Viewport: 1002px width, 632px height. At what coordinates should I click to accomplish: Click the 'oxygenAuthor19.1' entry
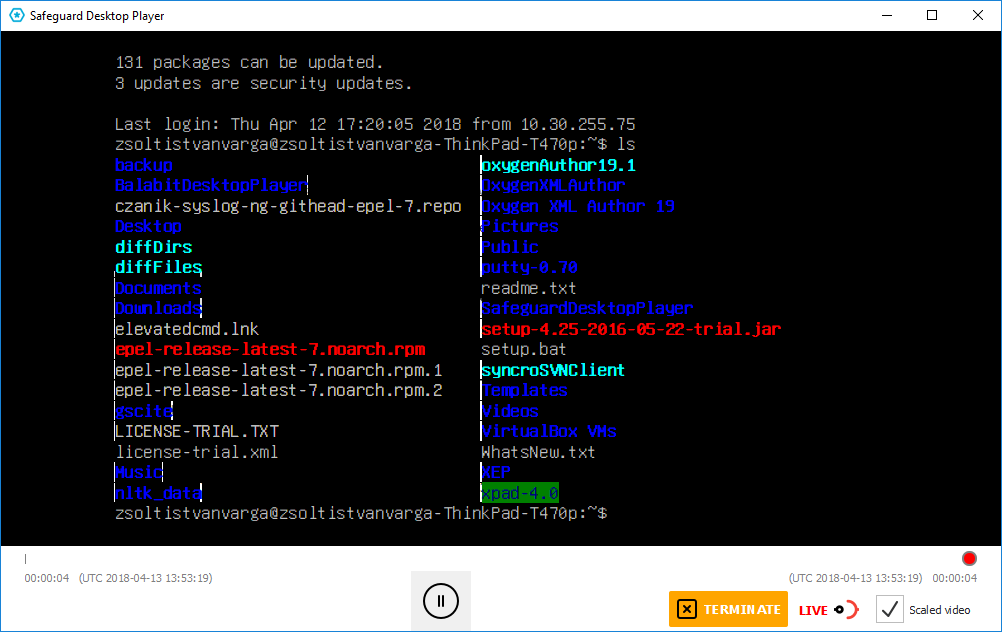[559, 165]
